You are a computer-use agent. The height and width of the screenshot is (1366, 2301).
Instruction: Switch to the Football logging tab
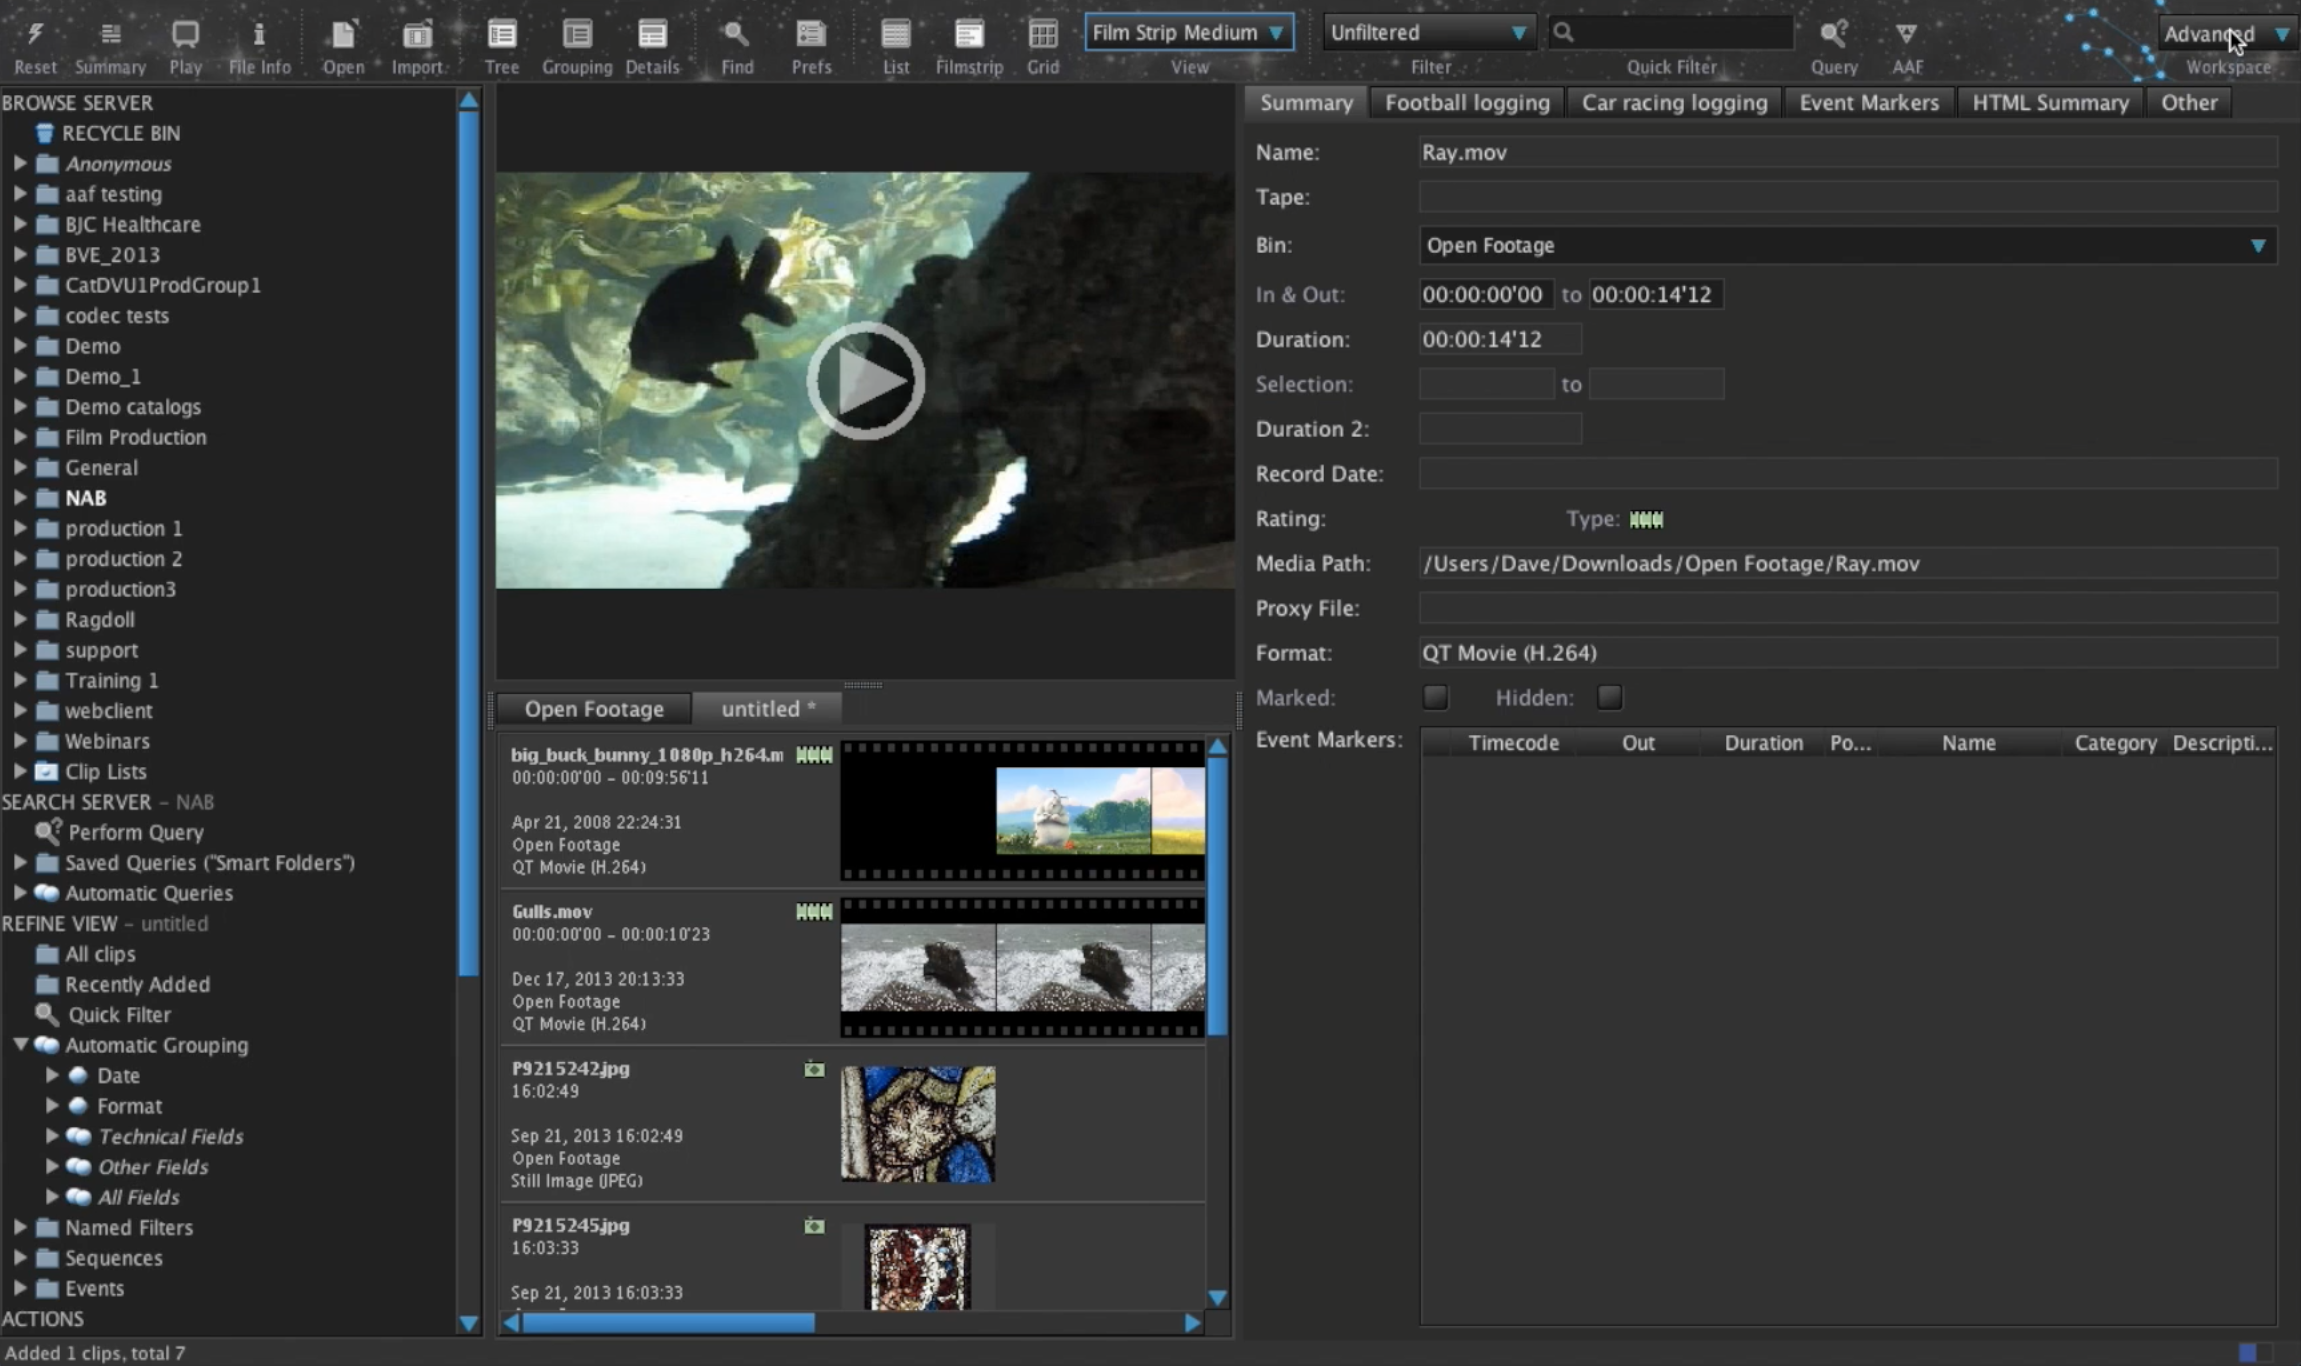(x=1466, y=103)
